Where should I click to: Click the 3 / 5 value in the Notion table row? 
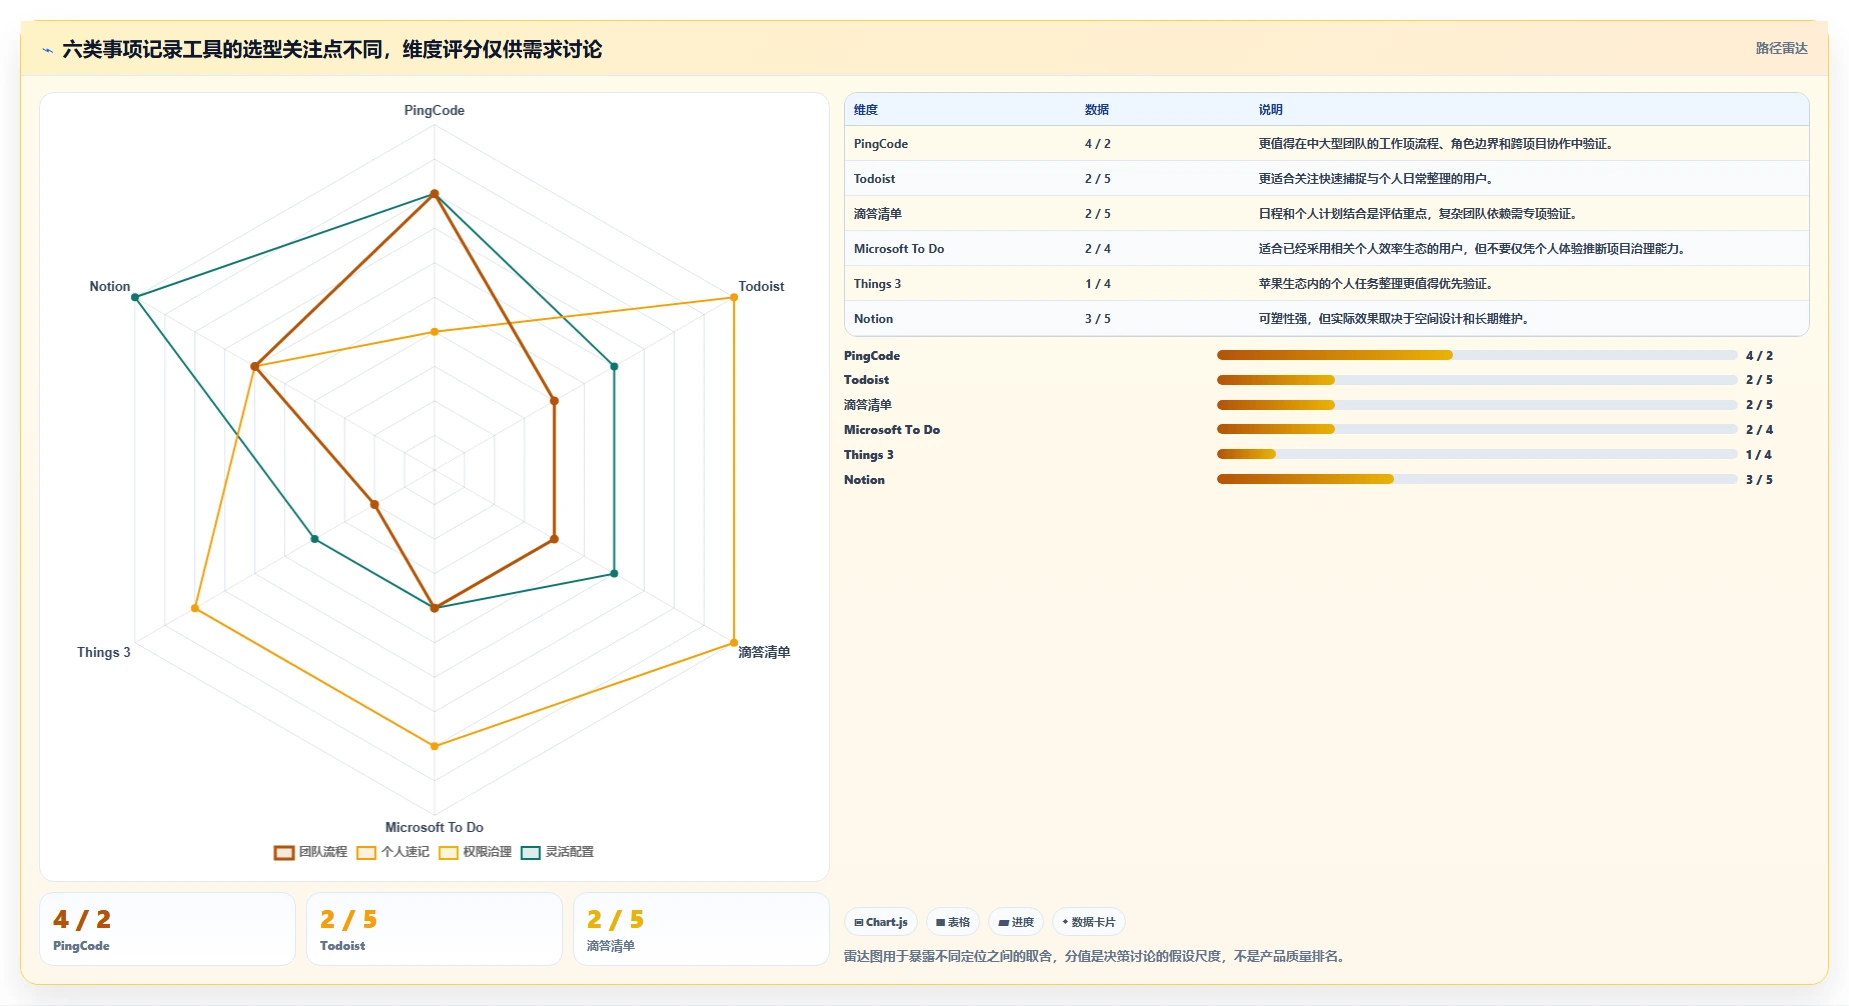pyautogui.click(x=1097, y=319)
